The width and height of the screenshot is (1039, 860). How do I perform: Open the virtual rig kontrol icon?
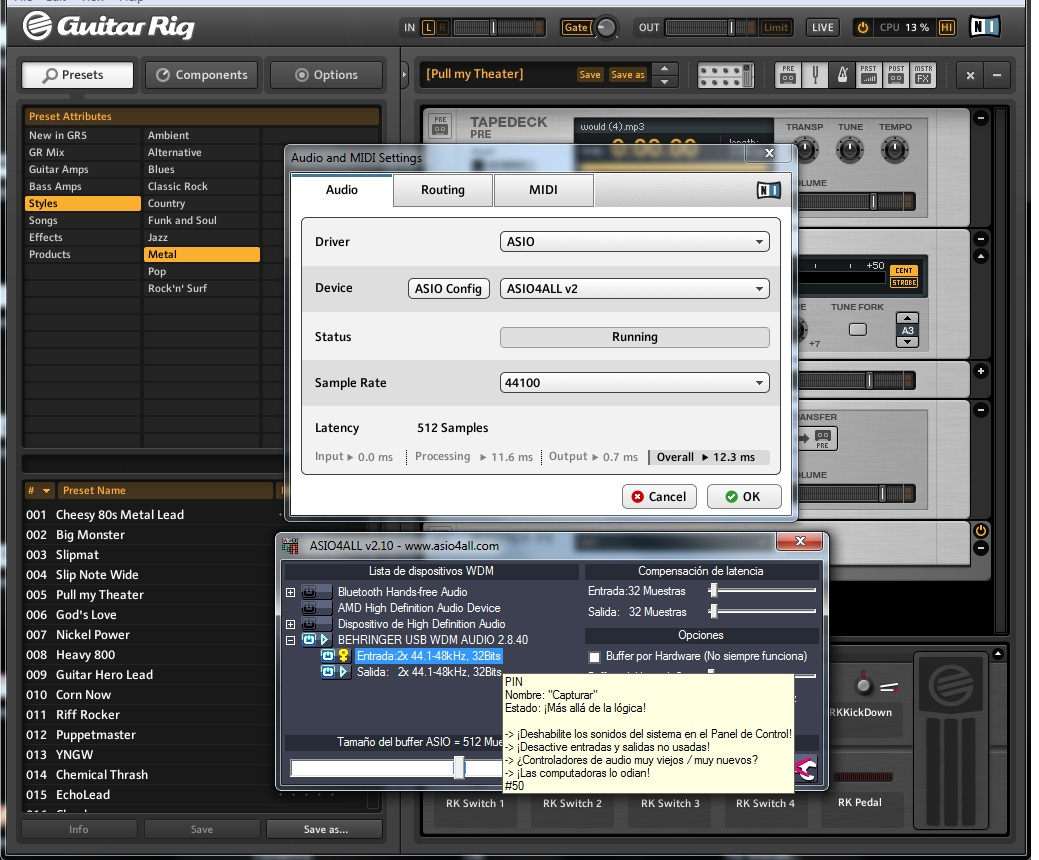723,75
